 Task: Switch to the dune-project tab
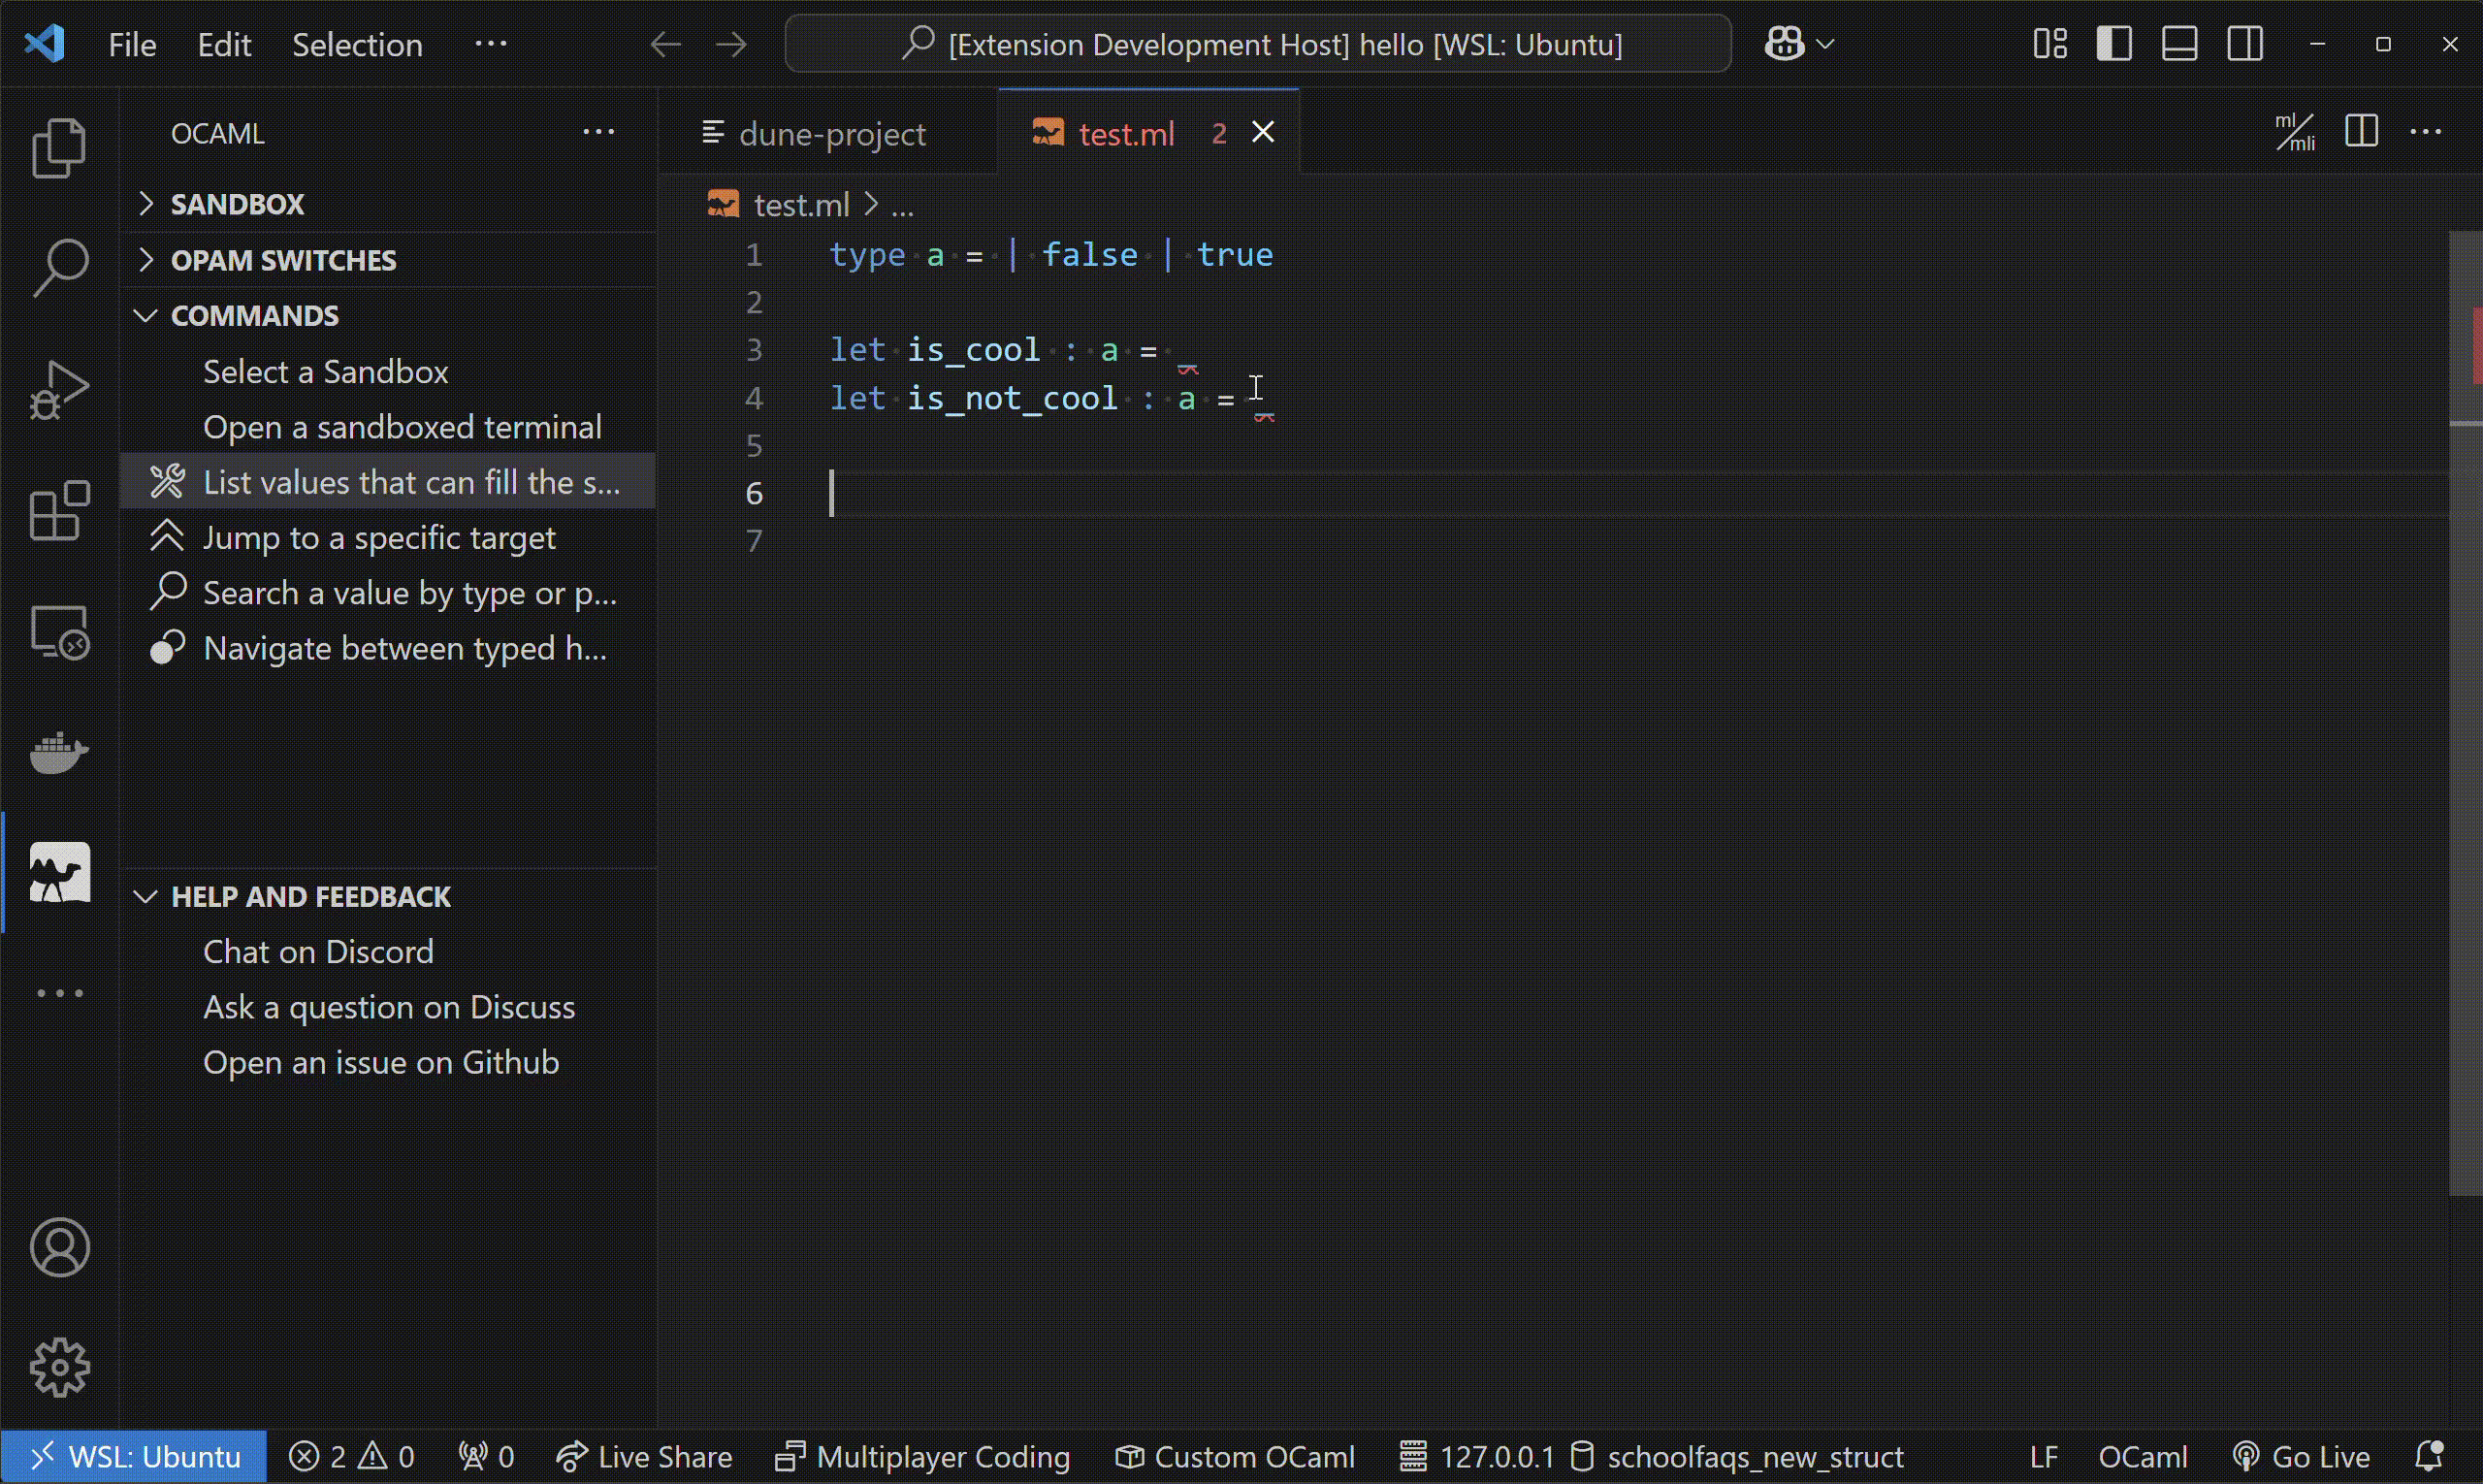coord(832,133)
